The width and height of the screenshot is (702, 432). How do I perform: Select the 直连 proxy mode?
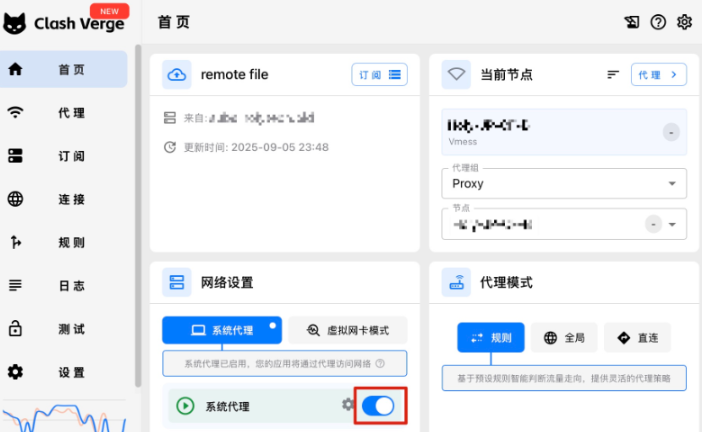click(637, 338)
